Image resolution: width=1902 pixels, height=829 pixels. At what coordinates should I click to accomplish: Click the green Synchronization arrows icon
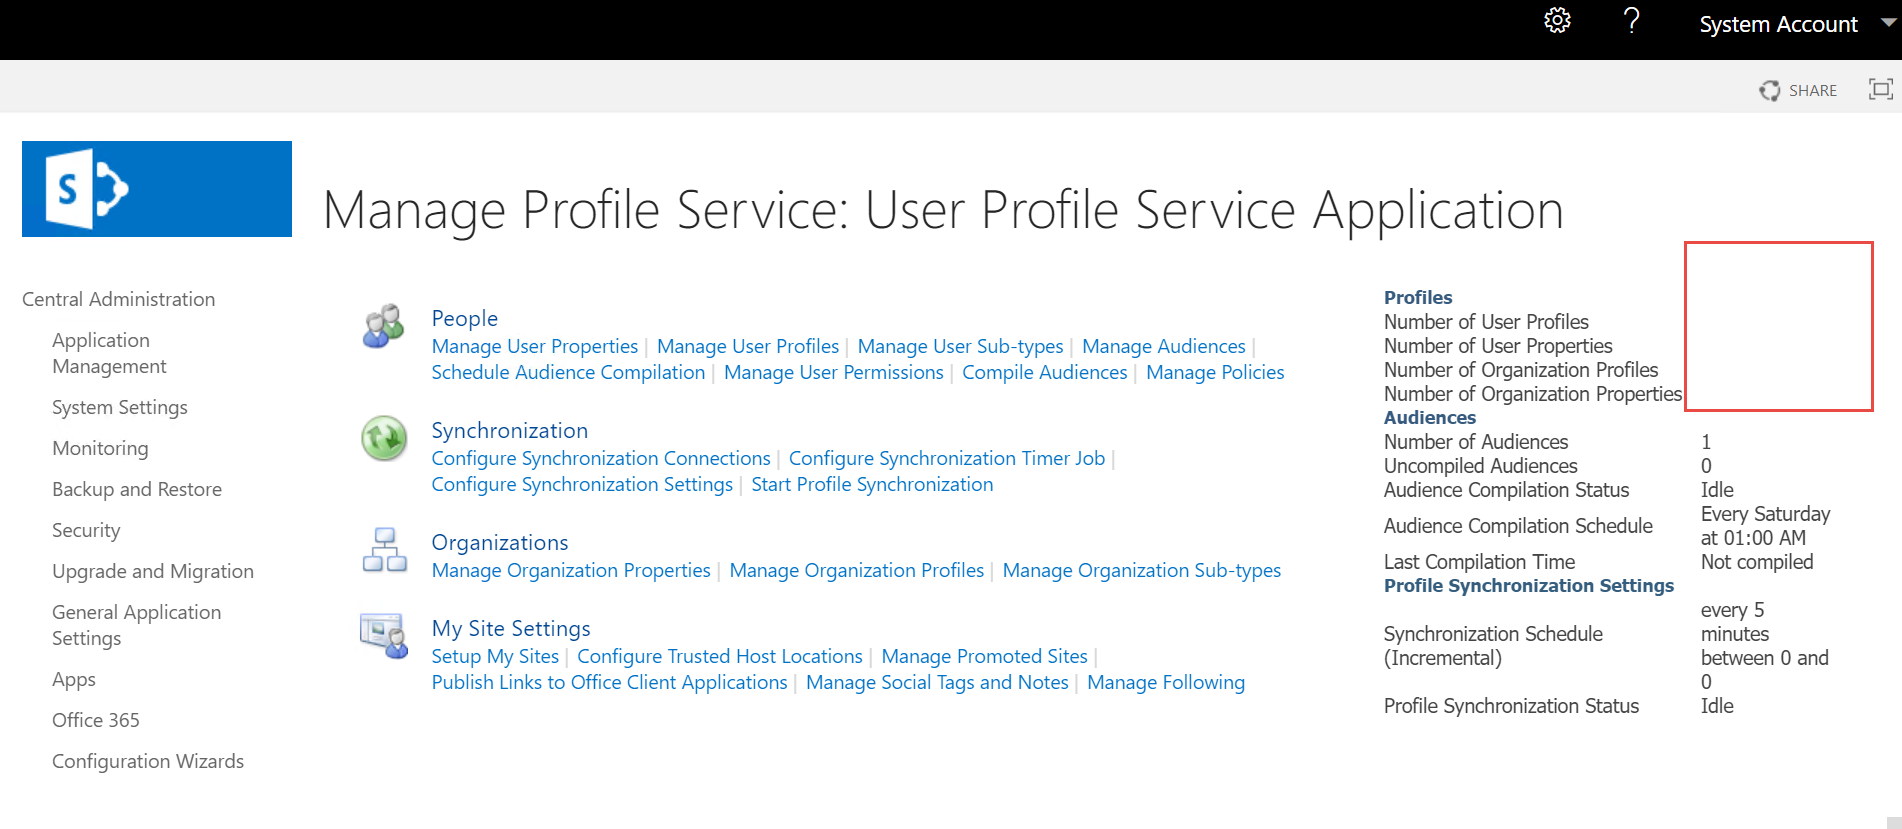(383, 439)
